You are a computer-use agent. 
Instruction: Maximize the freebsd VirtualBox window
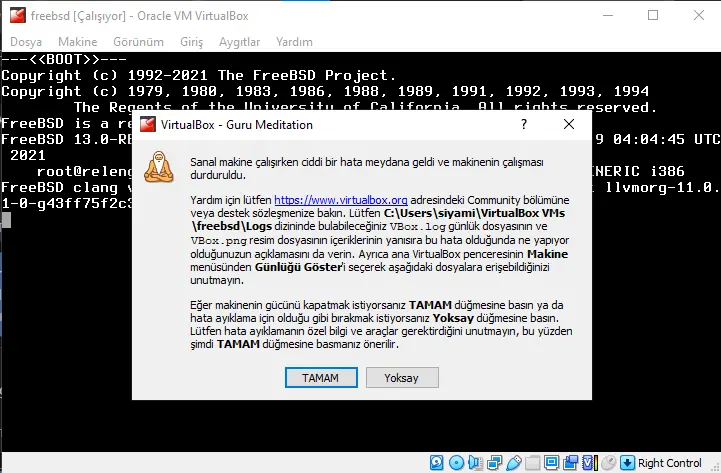(653, 15)
